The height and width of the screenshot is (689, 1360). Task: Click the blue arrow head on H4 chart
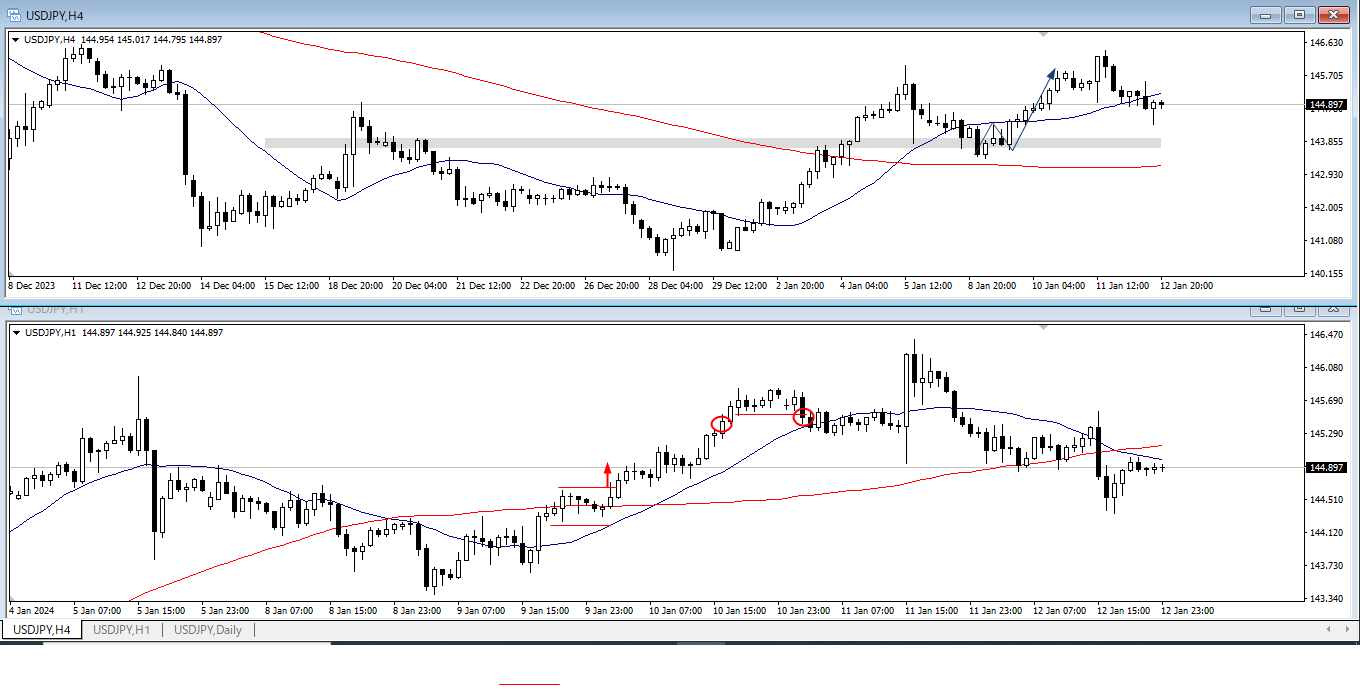pos(1051,73)
